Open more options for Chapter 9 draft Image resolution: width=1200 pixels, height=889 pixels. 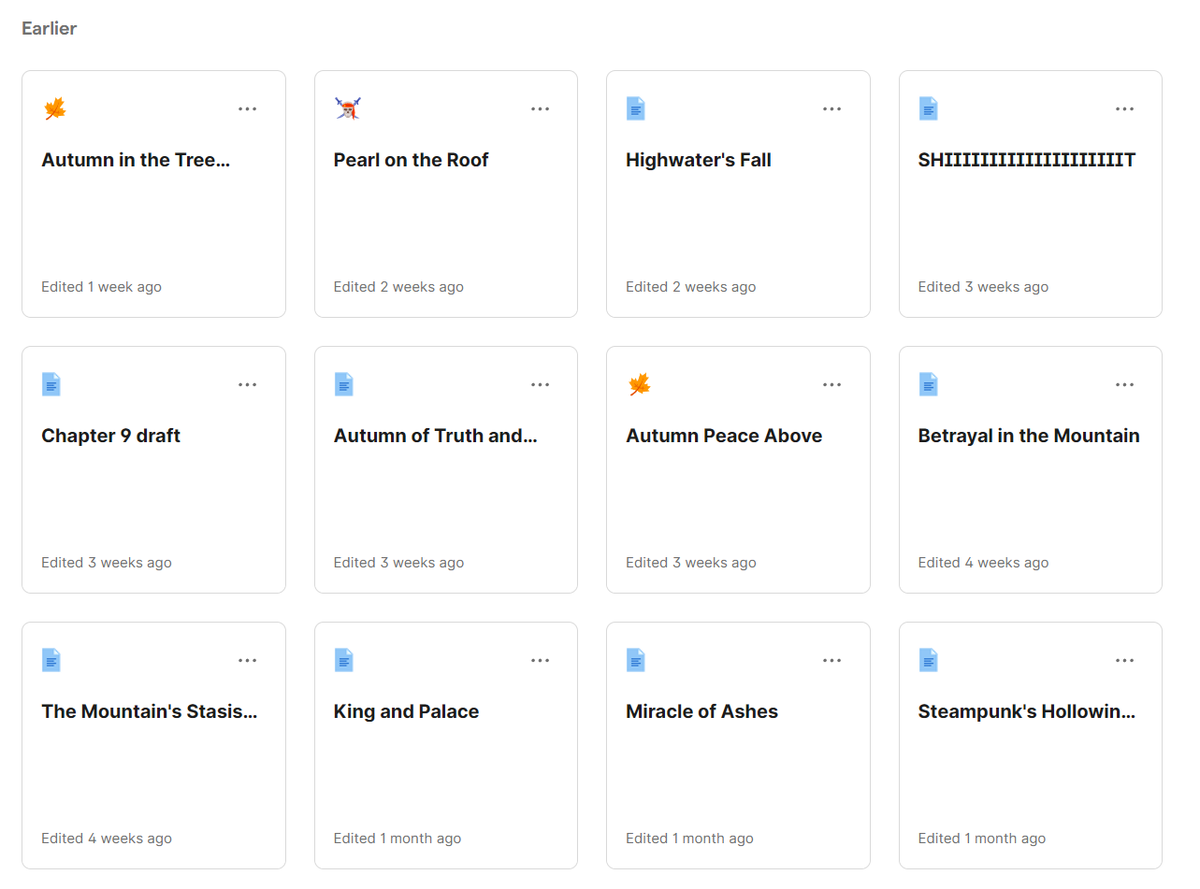click(x=247, y=385)
